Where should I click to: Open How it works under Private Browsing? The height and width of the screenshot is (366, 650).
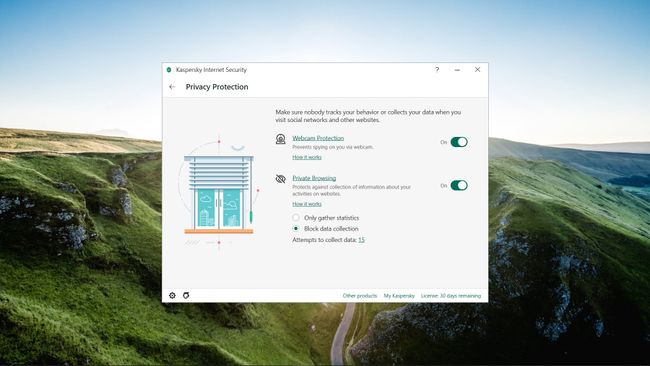coord(307,204)
